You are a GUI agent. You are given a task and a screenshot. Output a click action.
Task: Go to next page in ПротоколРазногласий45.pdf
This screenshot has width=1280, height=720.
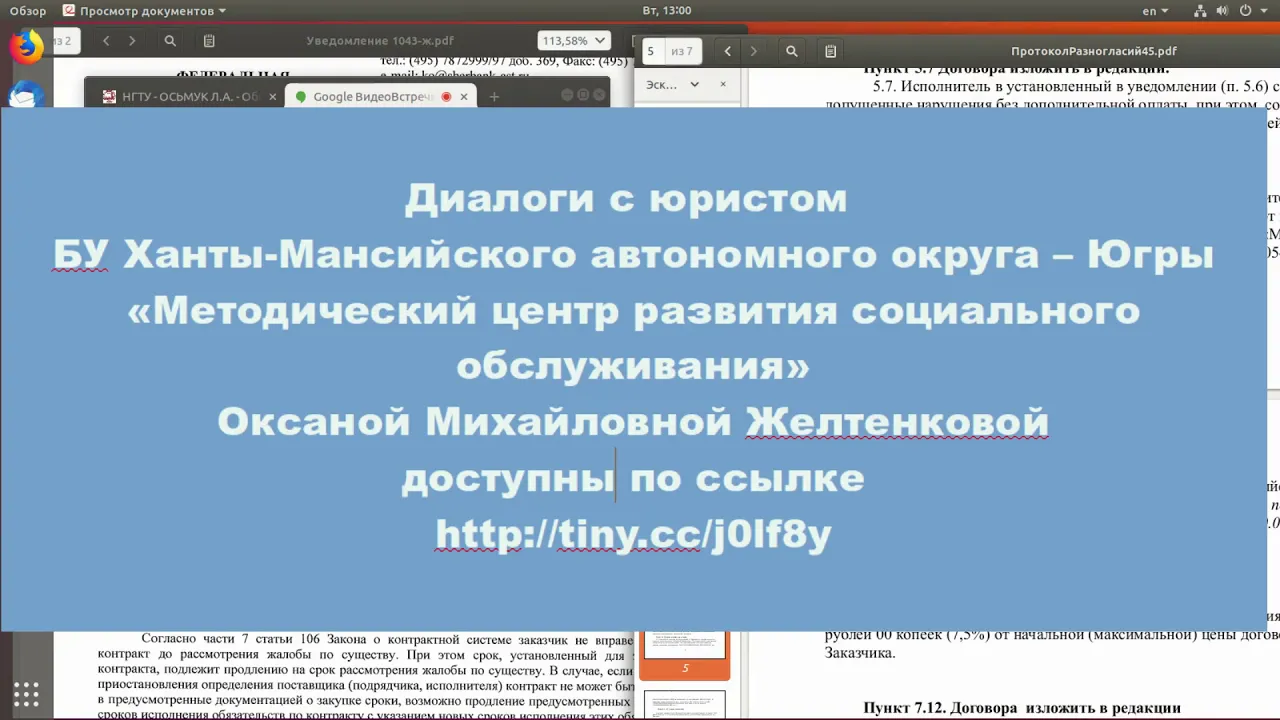pyautogui.click(x=754, y=51)
